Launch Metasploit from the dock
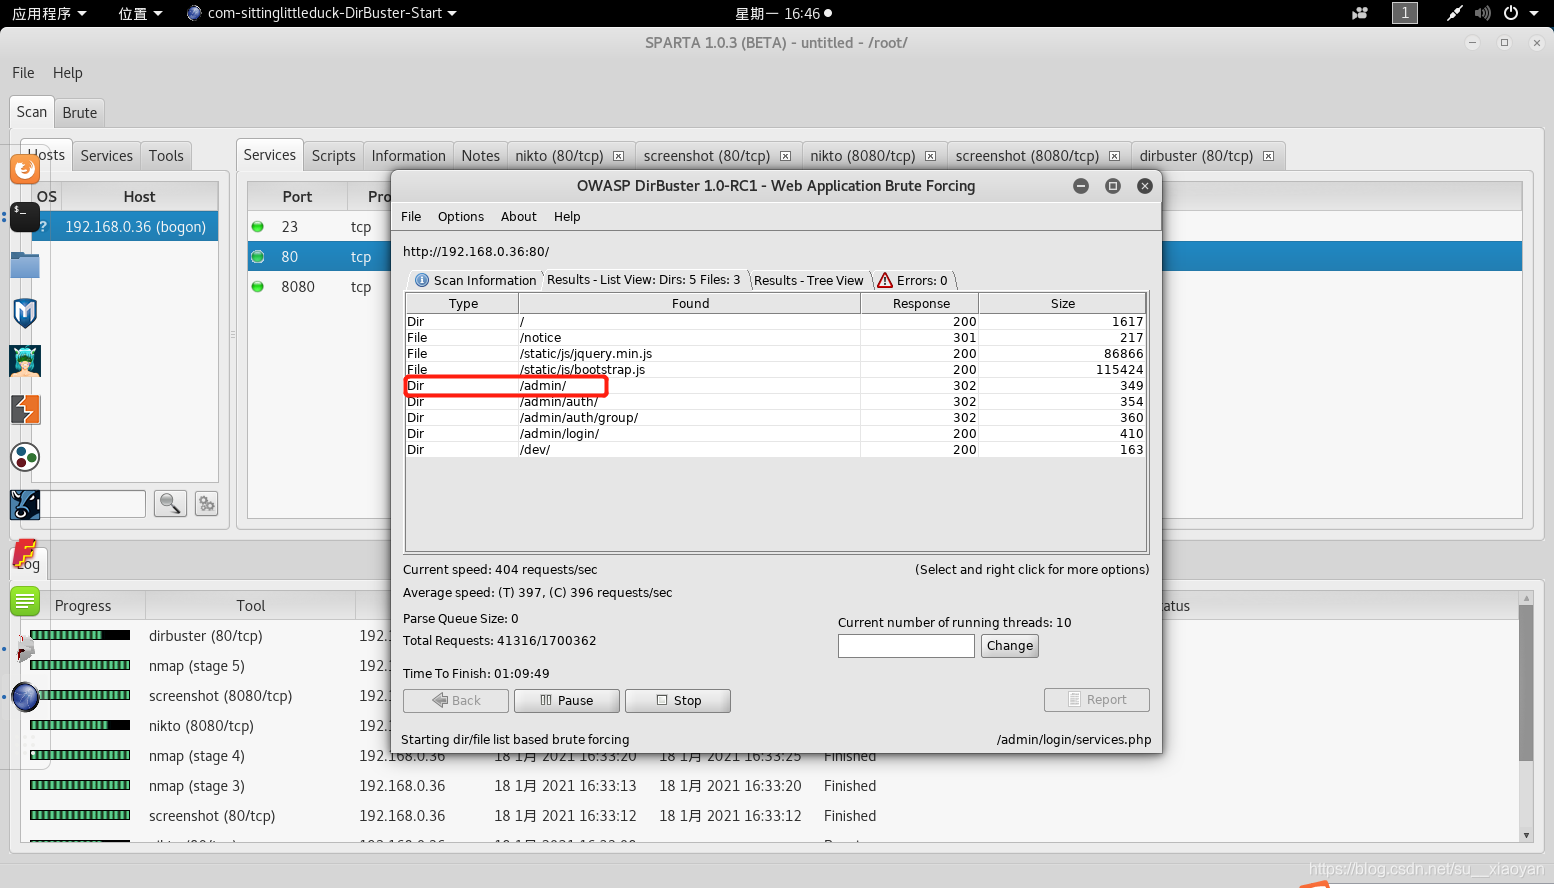 [25, 313]
